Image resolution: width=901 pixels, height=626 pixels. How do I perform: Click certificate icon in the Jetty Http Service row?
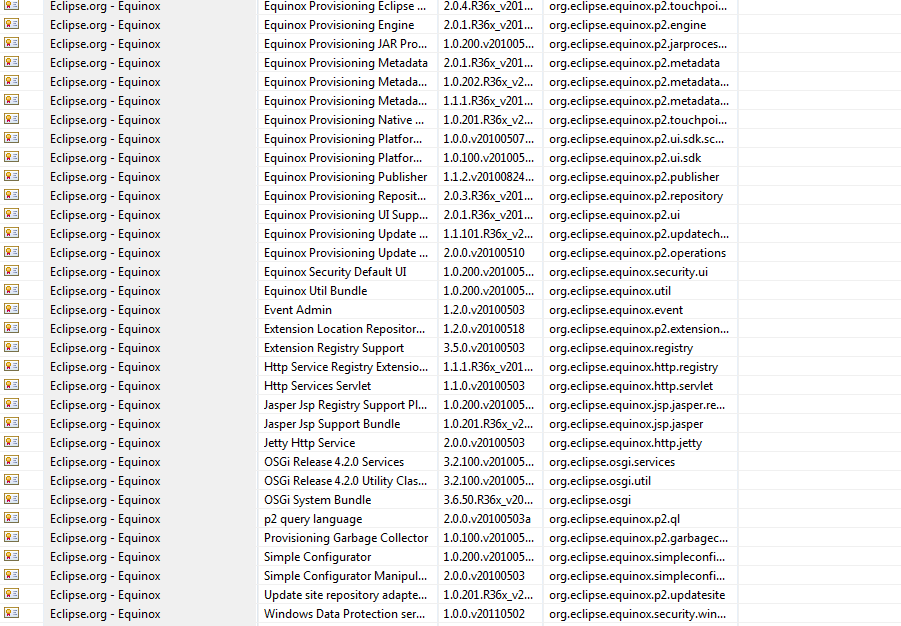tap(11, 441)
